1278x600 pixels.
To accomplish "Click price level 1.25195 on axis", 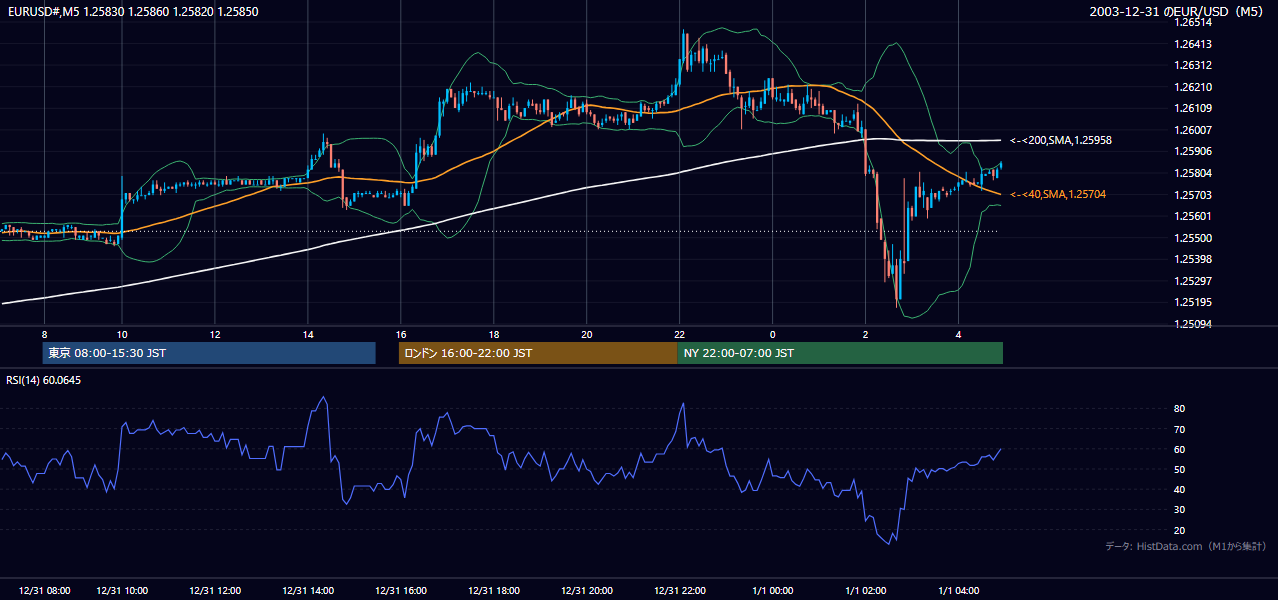I will tap(1193, 302).
